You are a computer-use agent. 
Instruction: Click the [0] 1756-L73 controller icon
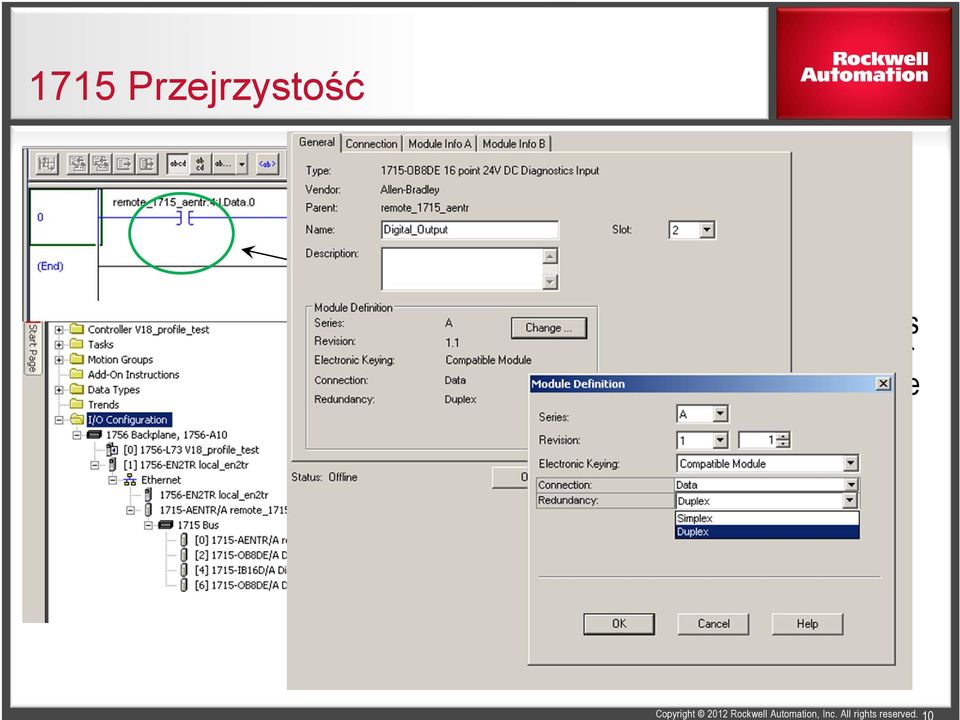(112, 450)
